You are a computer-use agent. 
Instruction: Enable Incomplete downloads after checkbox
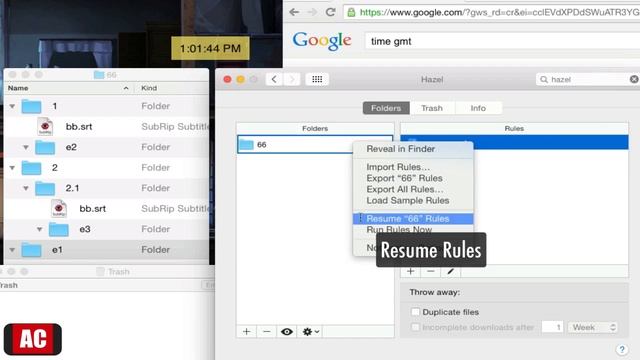(x=415, y=327)
